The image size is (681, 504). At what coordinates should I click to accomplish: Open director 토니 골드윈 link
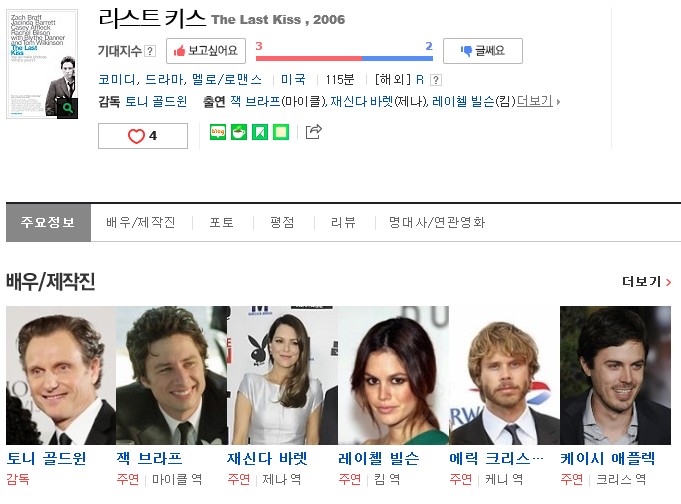tap(156, 101)
